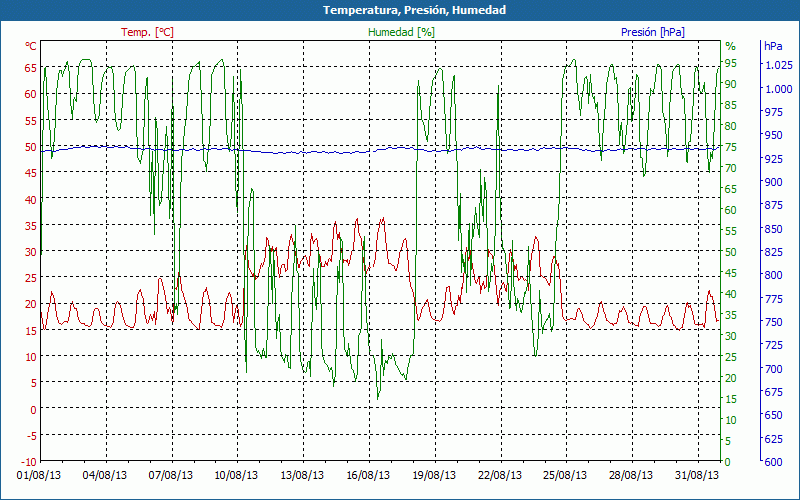Click the '16/08/13' date label

point(368,476)
